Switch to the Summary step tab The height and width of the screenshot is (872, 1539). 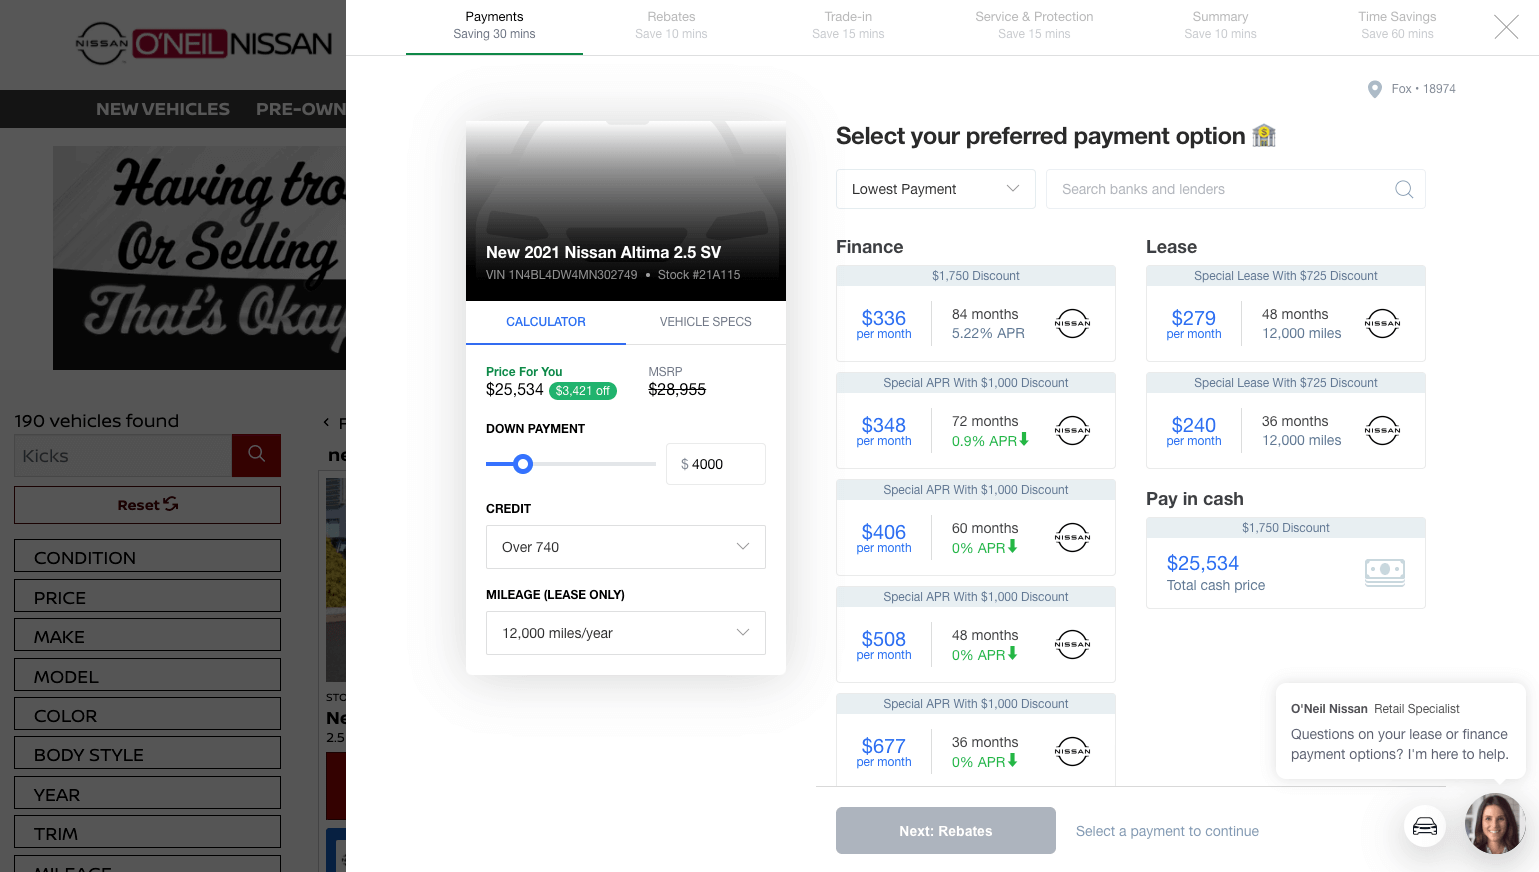pos(1220,26)
